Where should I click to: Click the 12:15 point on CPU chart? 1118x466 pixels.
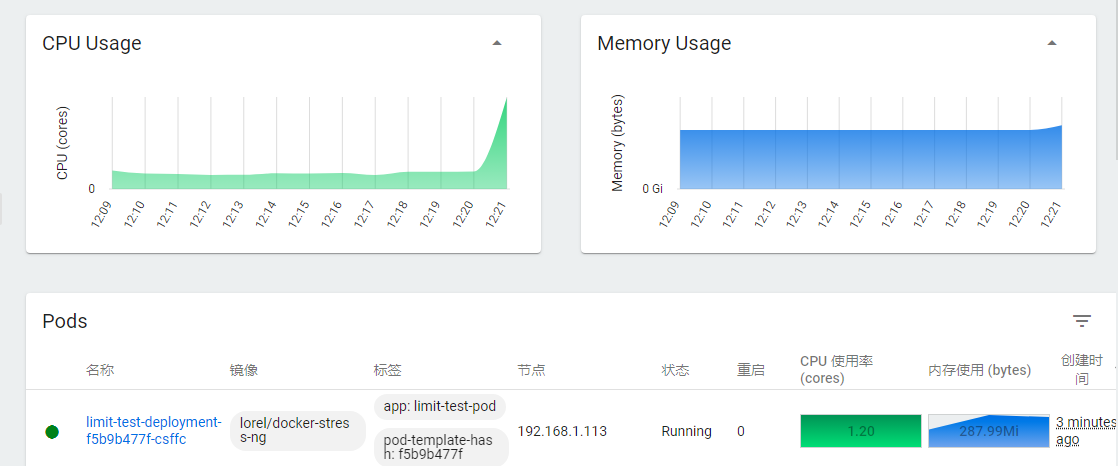[x=309, y=181]
